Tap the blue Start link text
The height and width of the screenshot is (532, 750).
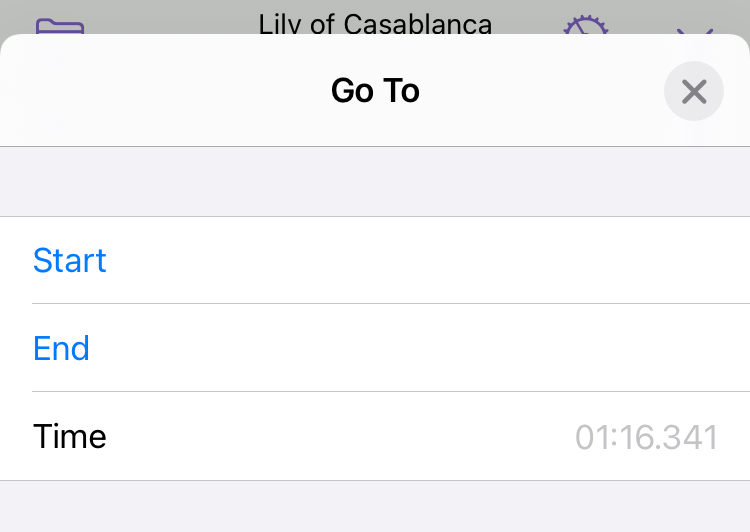pyautogui.click(x=70, y=260)
